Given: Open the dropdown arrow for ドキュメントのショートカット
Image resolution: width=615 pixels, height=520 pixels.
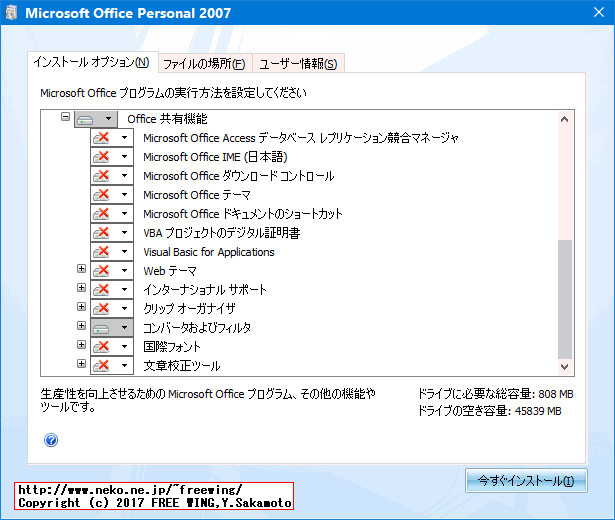Looking at the screenshot, I should 124,214.
